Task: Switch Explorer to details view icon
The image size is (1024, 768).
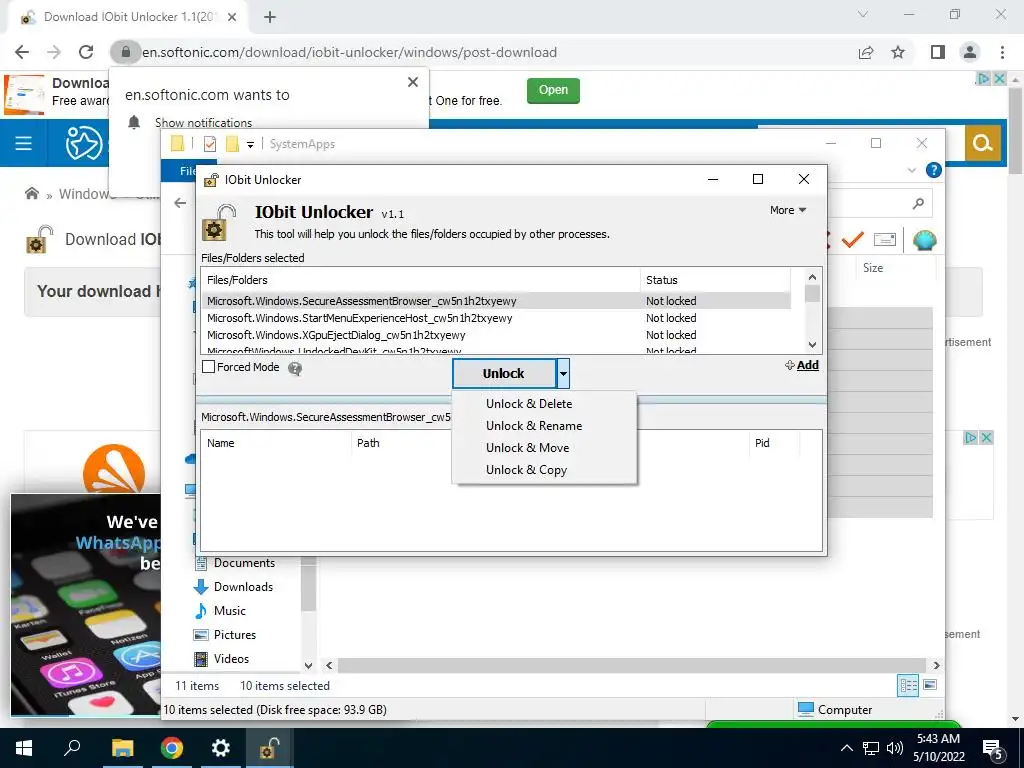Action: pos(908,685)
